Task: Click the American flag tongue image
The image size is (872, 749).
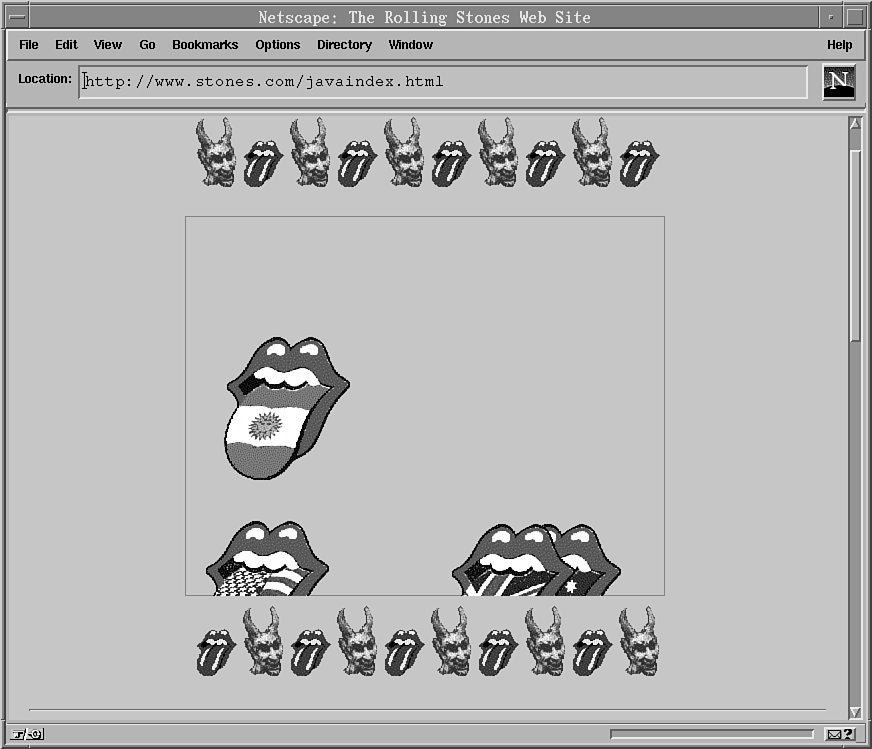Action: [x=267, y=558]
